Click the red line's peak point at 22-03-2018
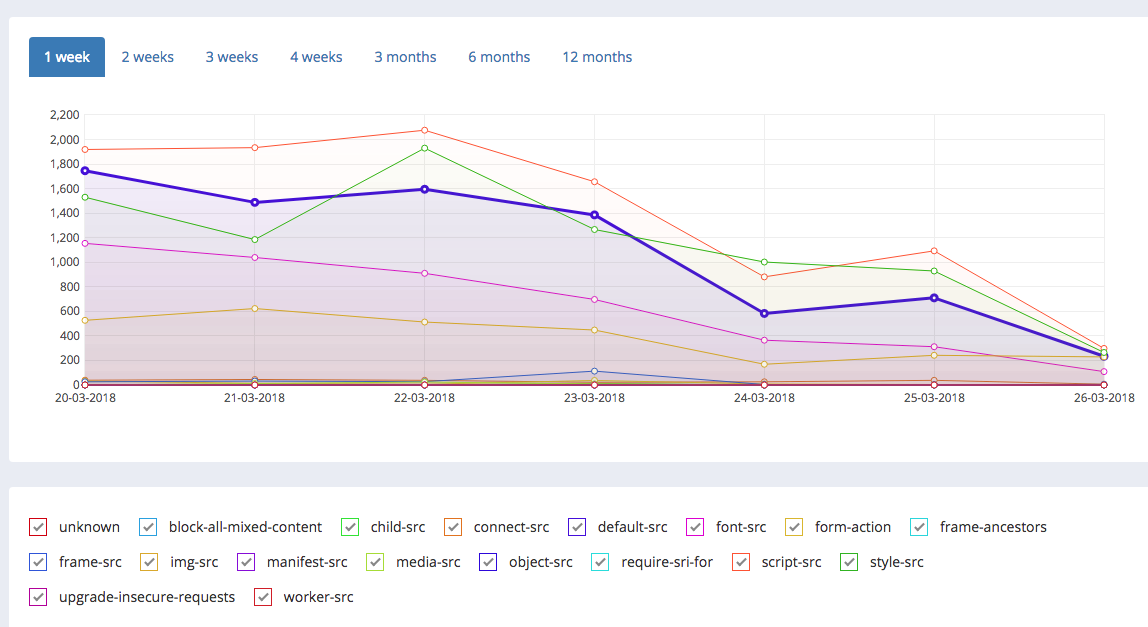1148x627 pixels. click(425, 130)
